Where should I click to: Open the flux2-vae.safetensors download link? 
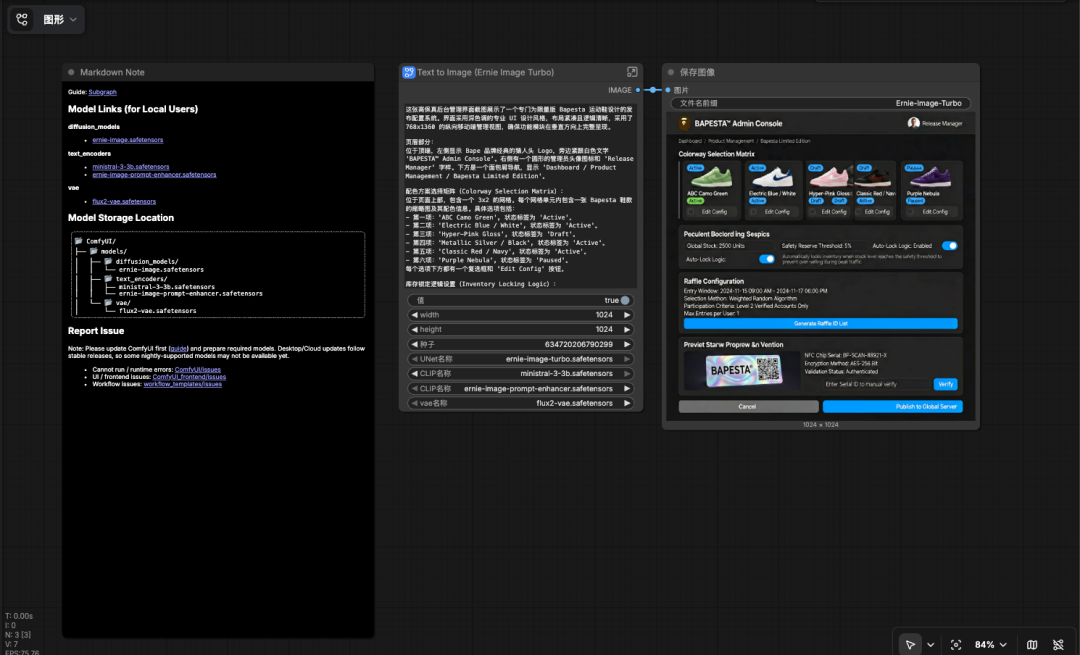point(124,201)
